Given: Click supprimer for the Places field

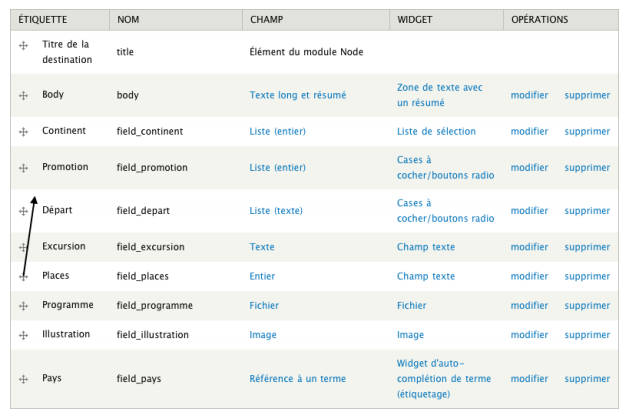Looking at the screenshot, I should click(x=587, y=276).
